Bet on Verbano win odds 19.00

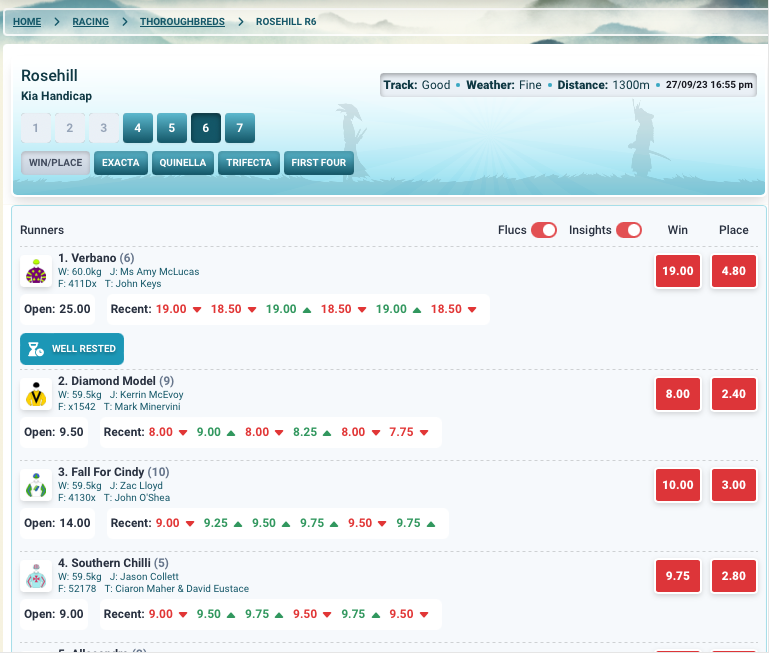click(678, 271)
